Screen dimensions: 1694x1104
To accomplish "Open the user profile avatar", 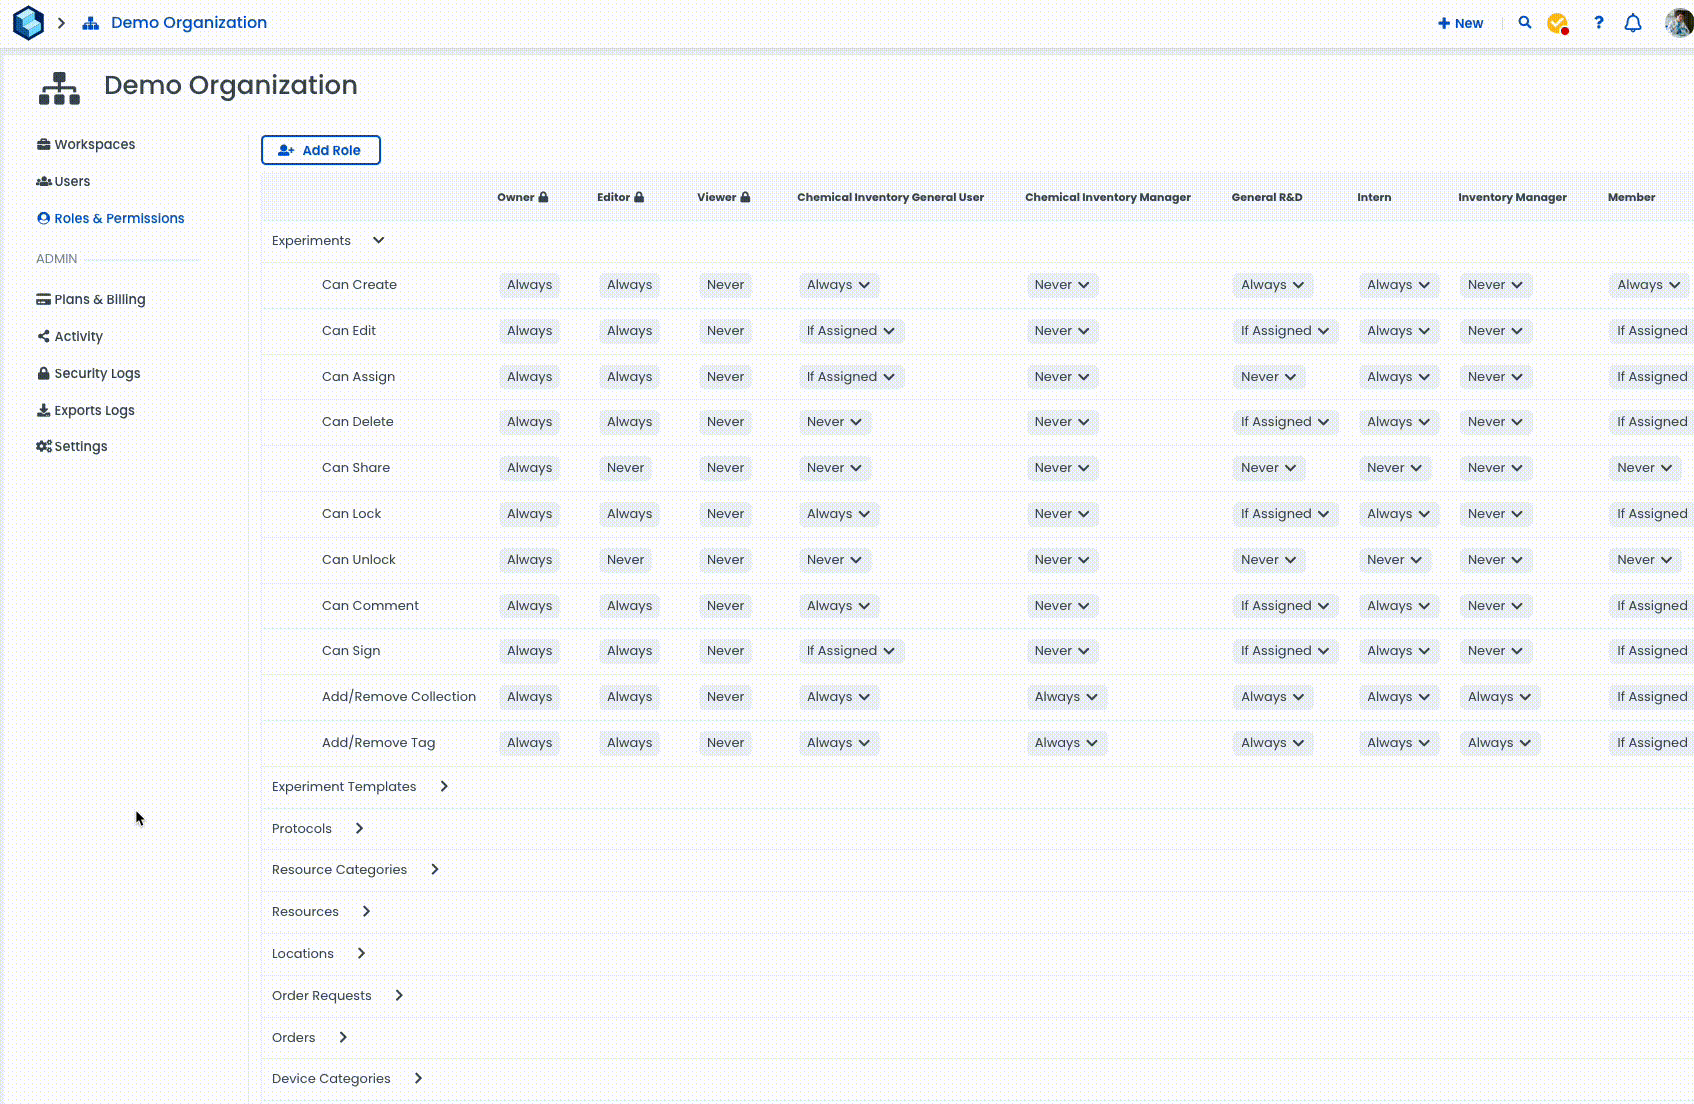I will [x=1679, y=22].
